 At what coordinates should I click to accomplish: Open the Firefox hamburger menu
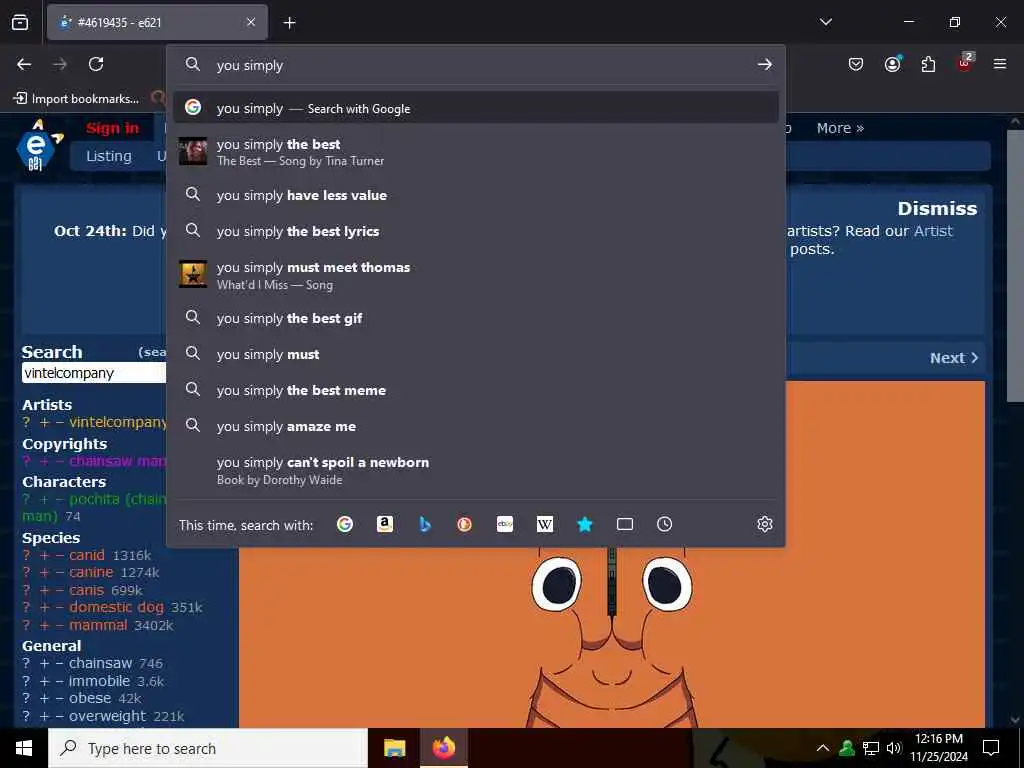click(1000, 64)
